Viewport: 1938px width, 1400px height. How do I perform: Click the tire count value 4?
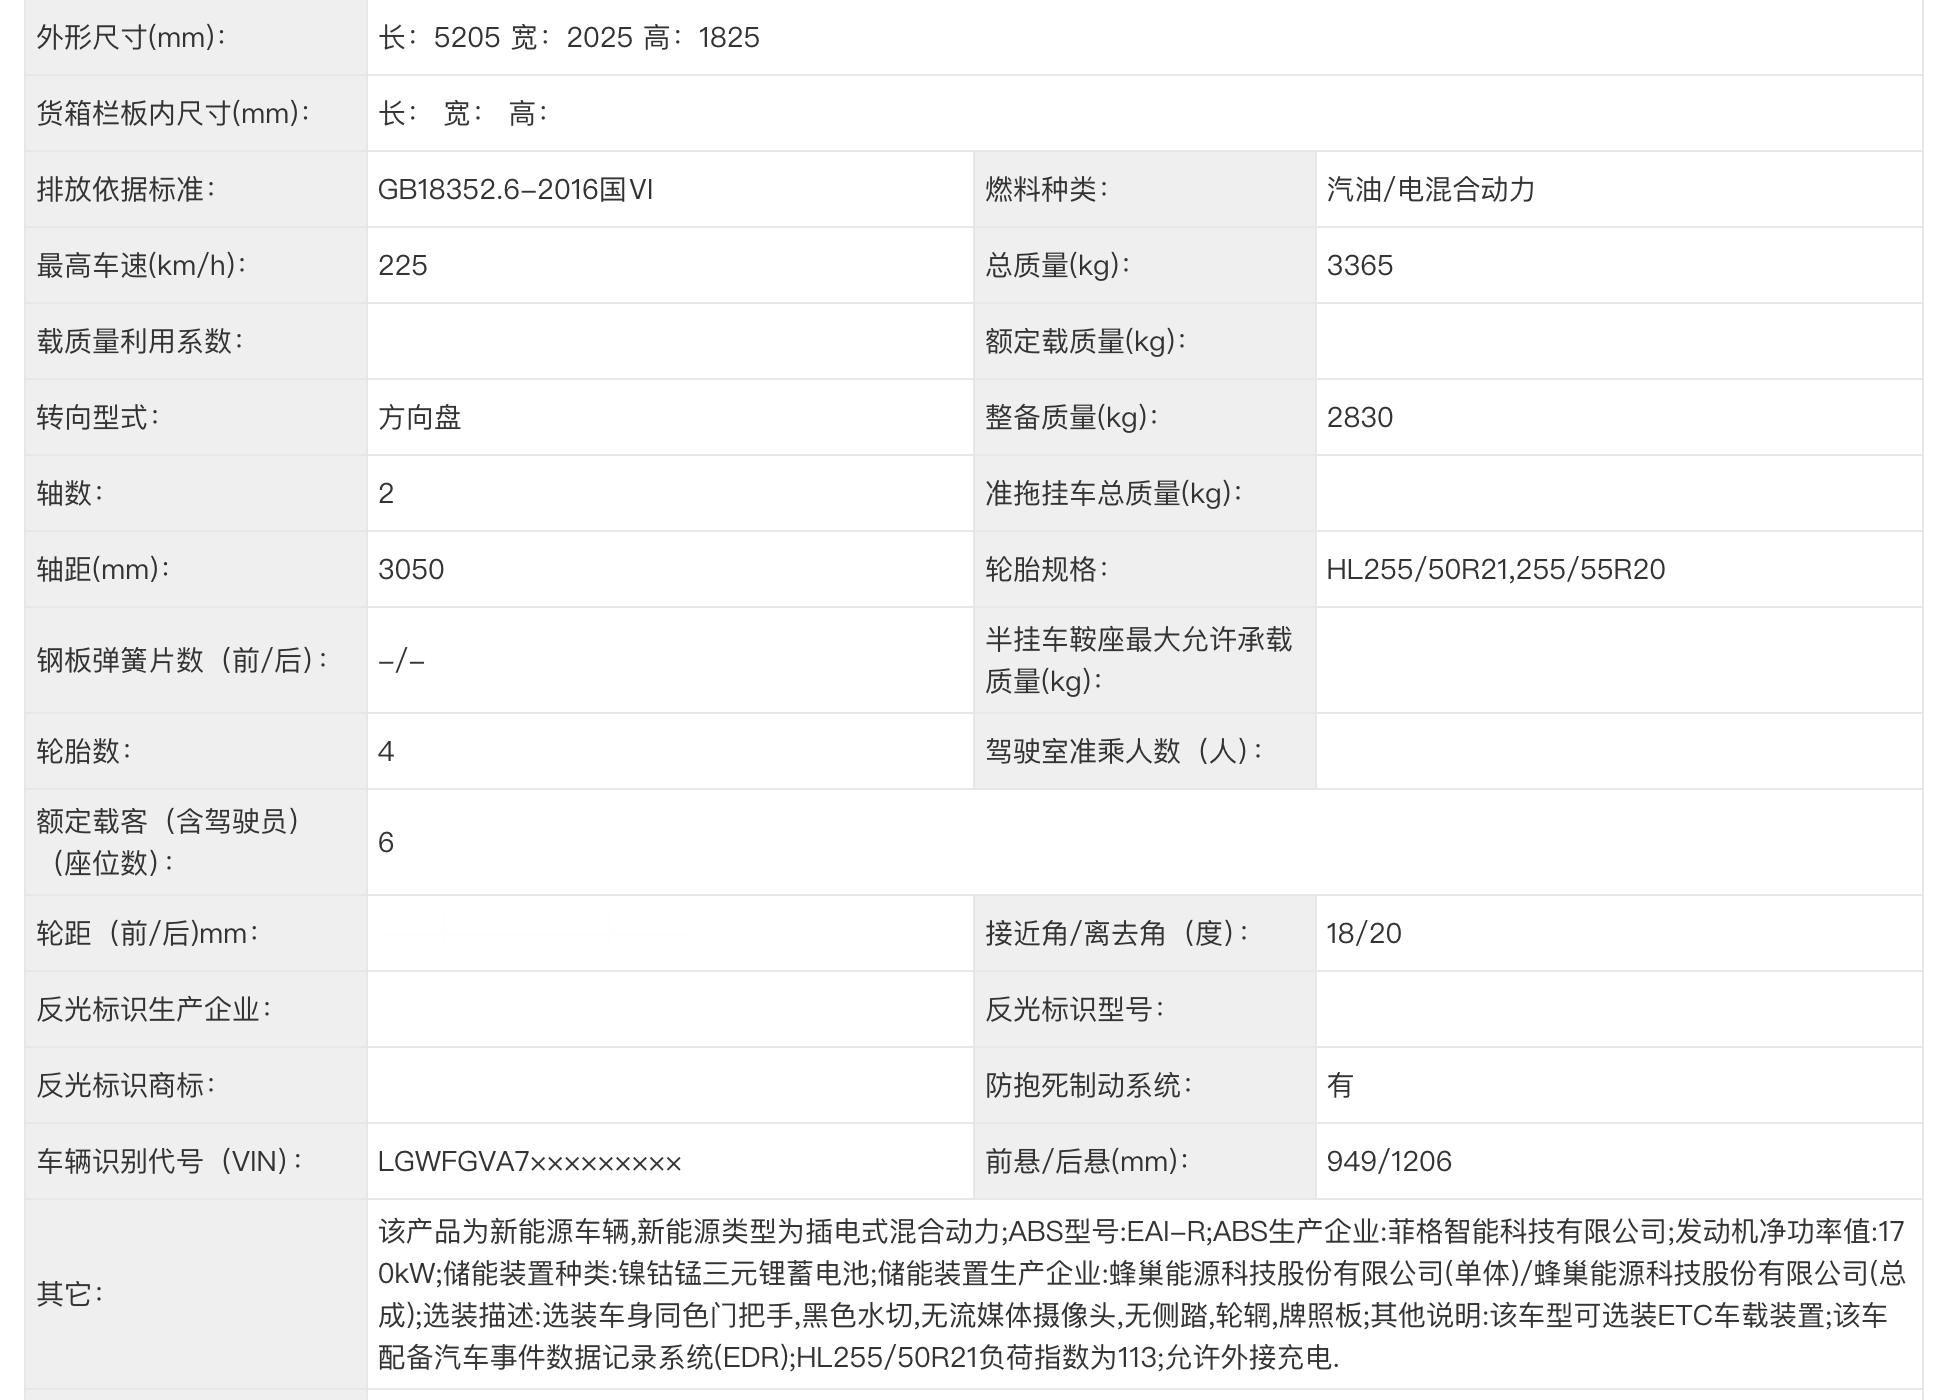point(386,752)
